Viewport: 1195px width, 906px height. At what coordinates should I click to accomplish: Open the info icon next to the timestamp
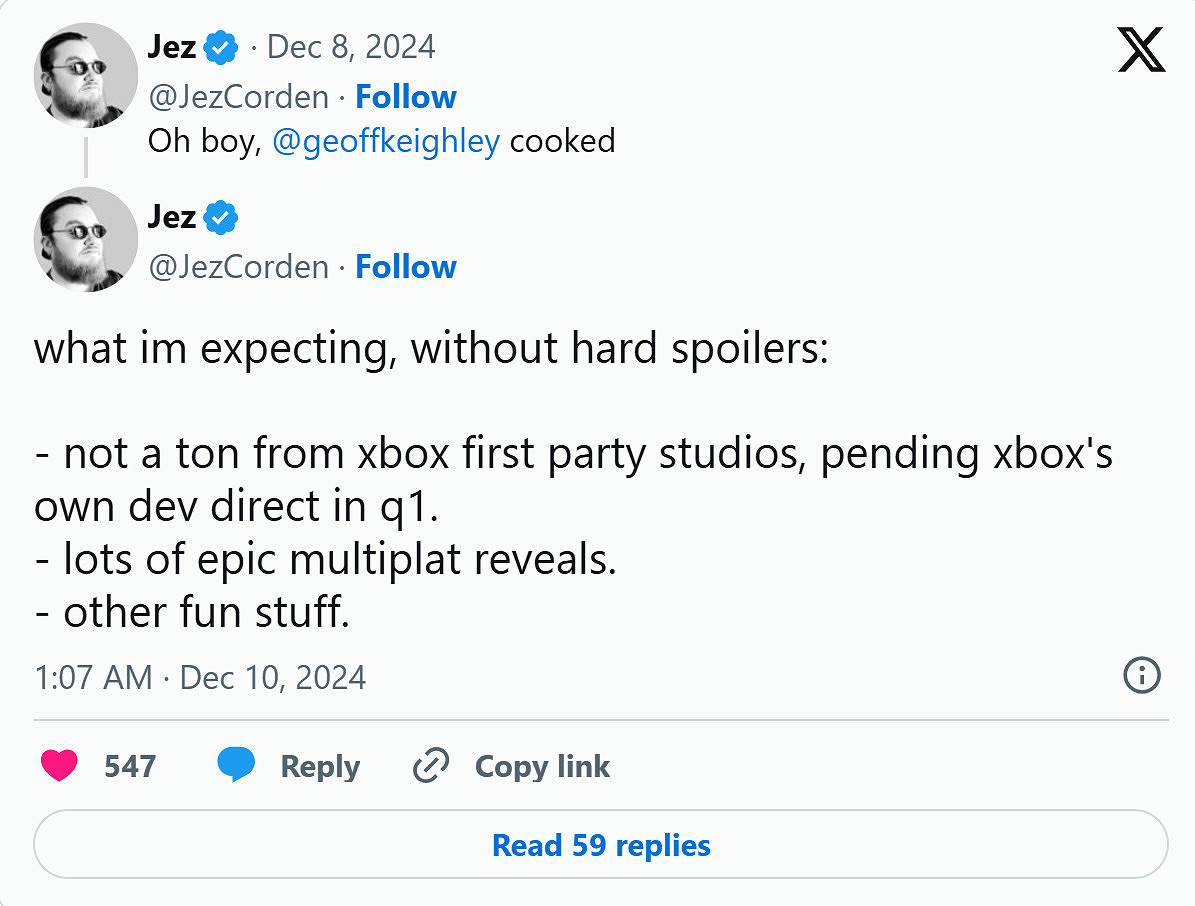pyautogui.click(x=1141, y=677)
